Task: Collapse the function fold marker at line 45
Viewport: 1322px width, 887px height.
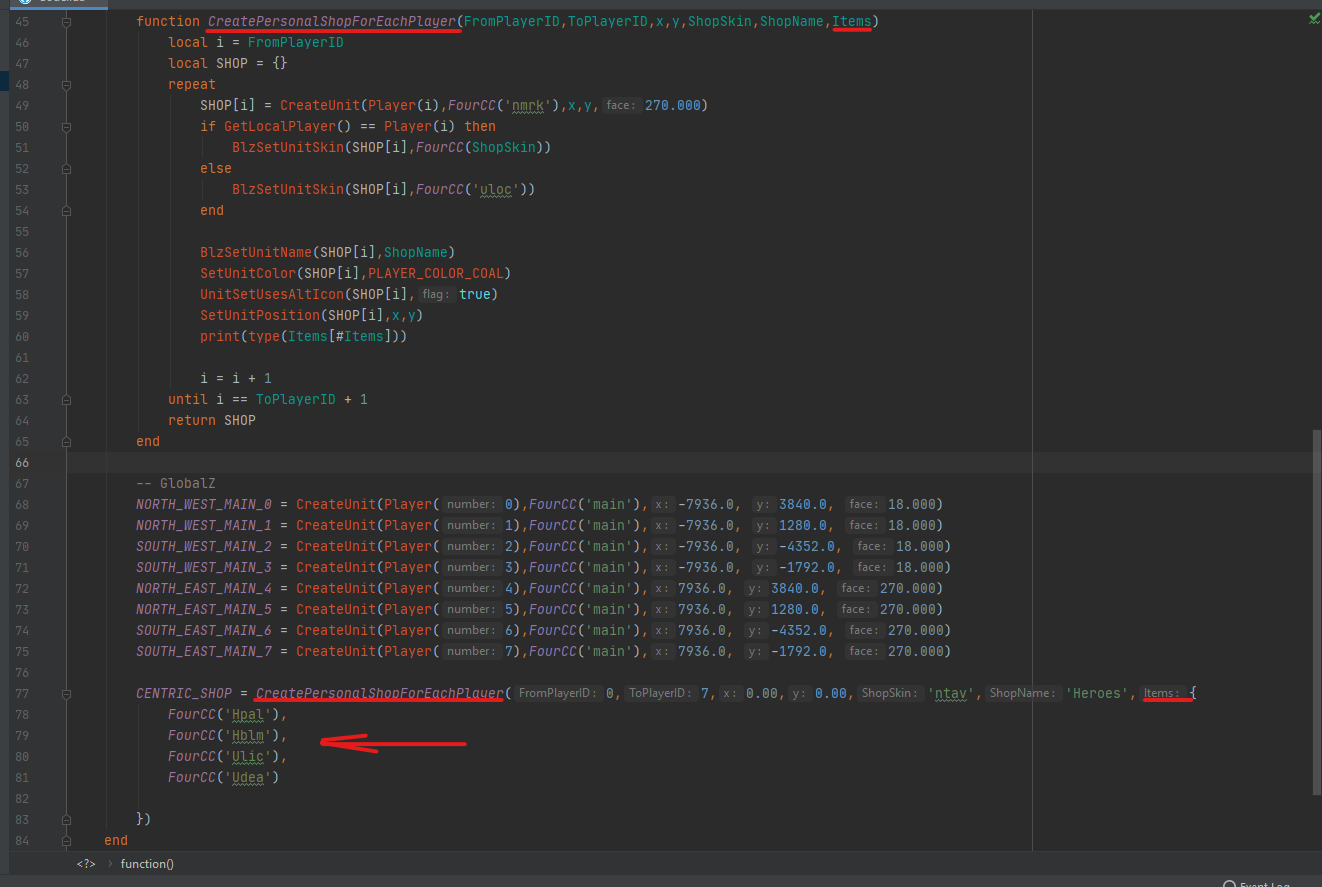Action: coord(66,22)
